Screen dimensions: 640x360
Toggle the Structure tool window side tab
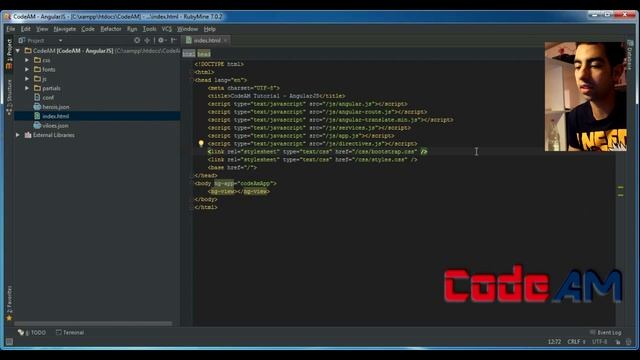coord(9,97)
